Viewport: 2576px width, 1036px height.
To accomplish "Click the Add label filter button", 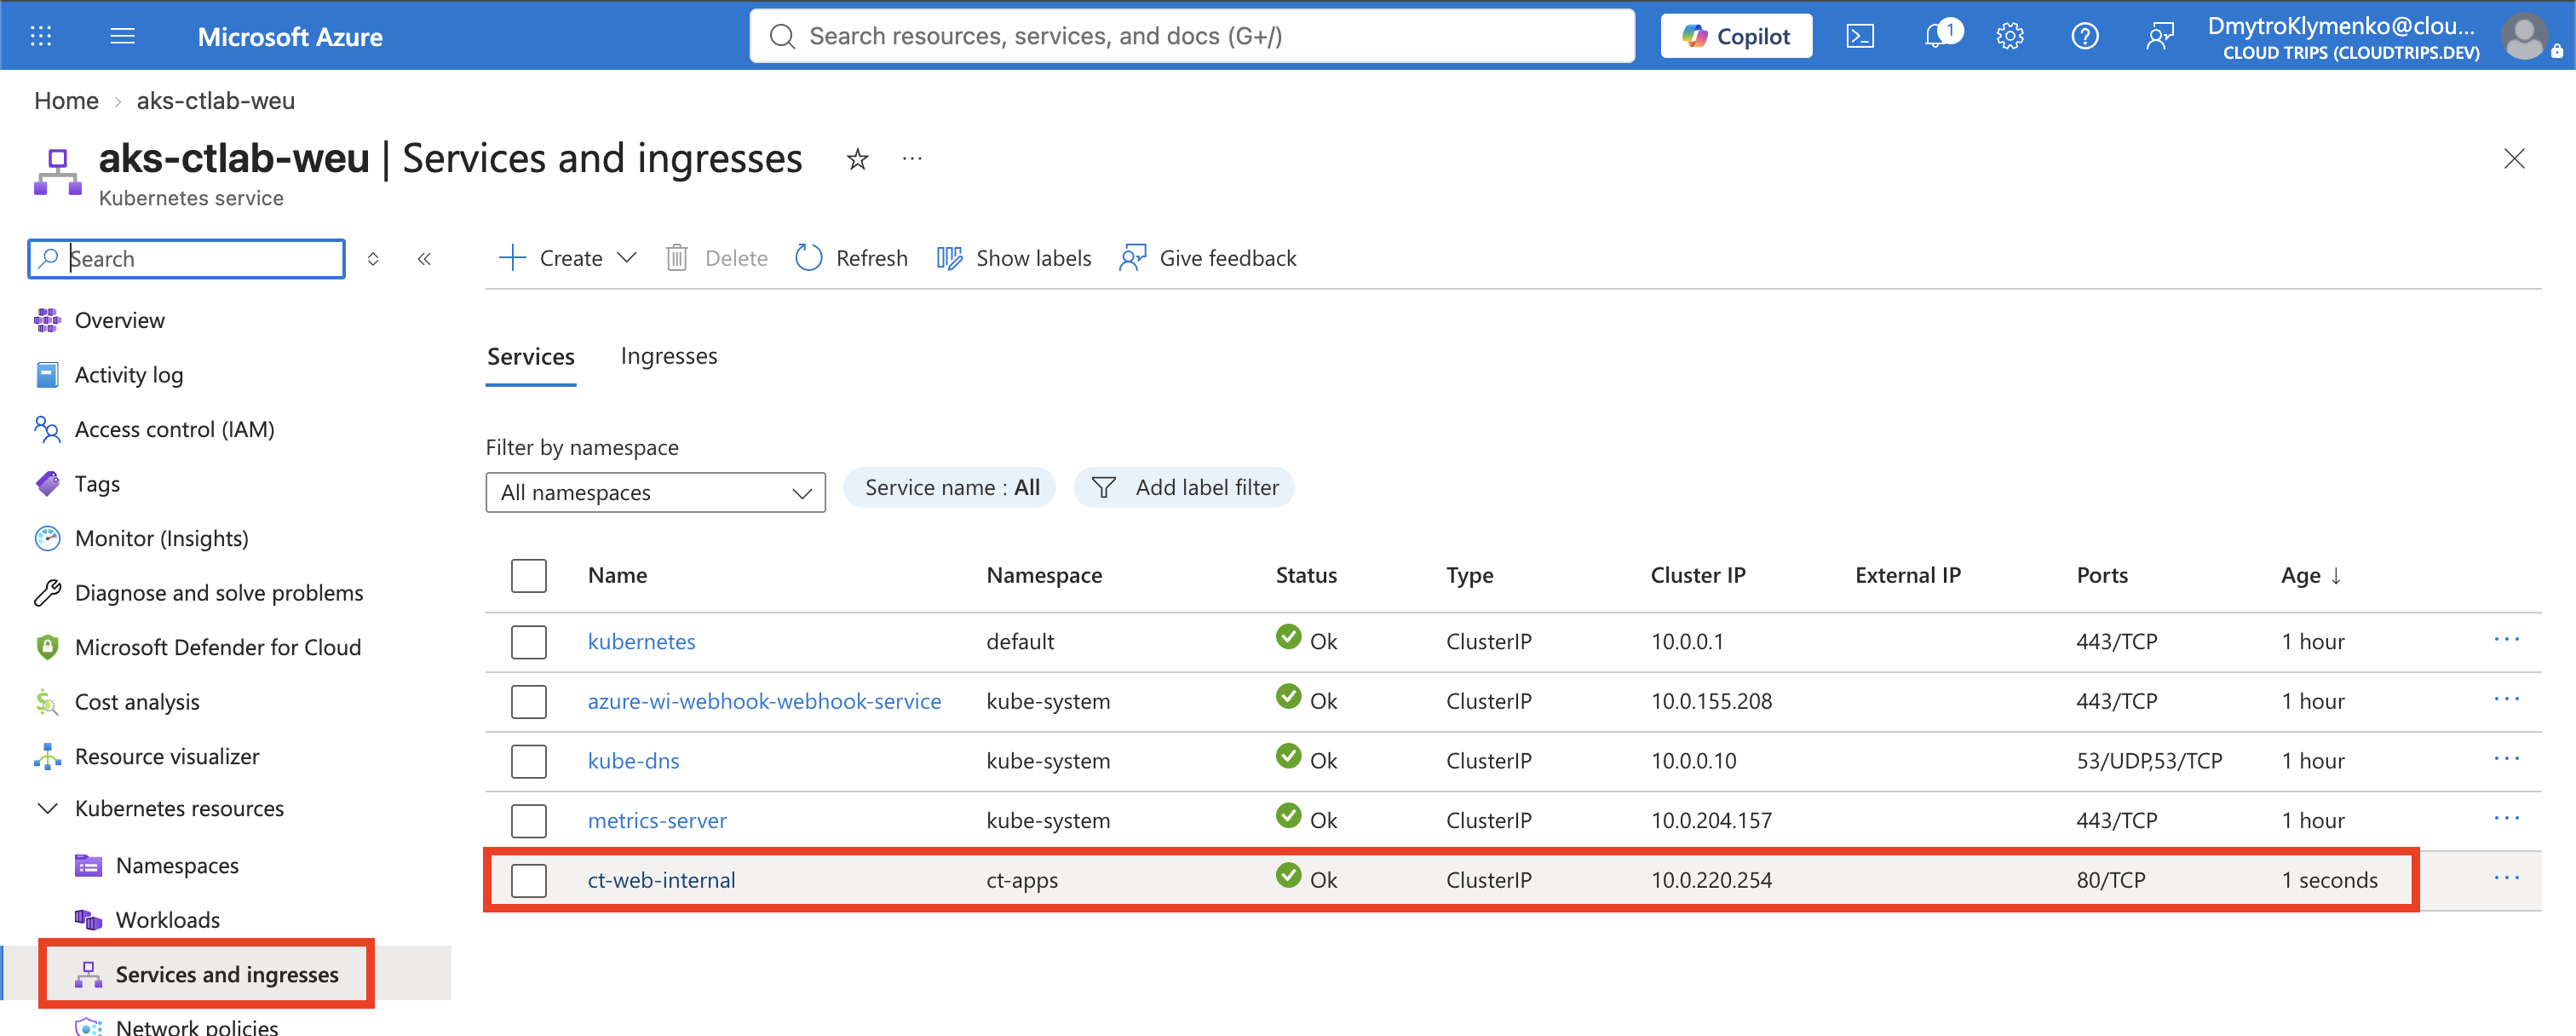I will 1184,487.
